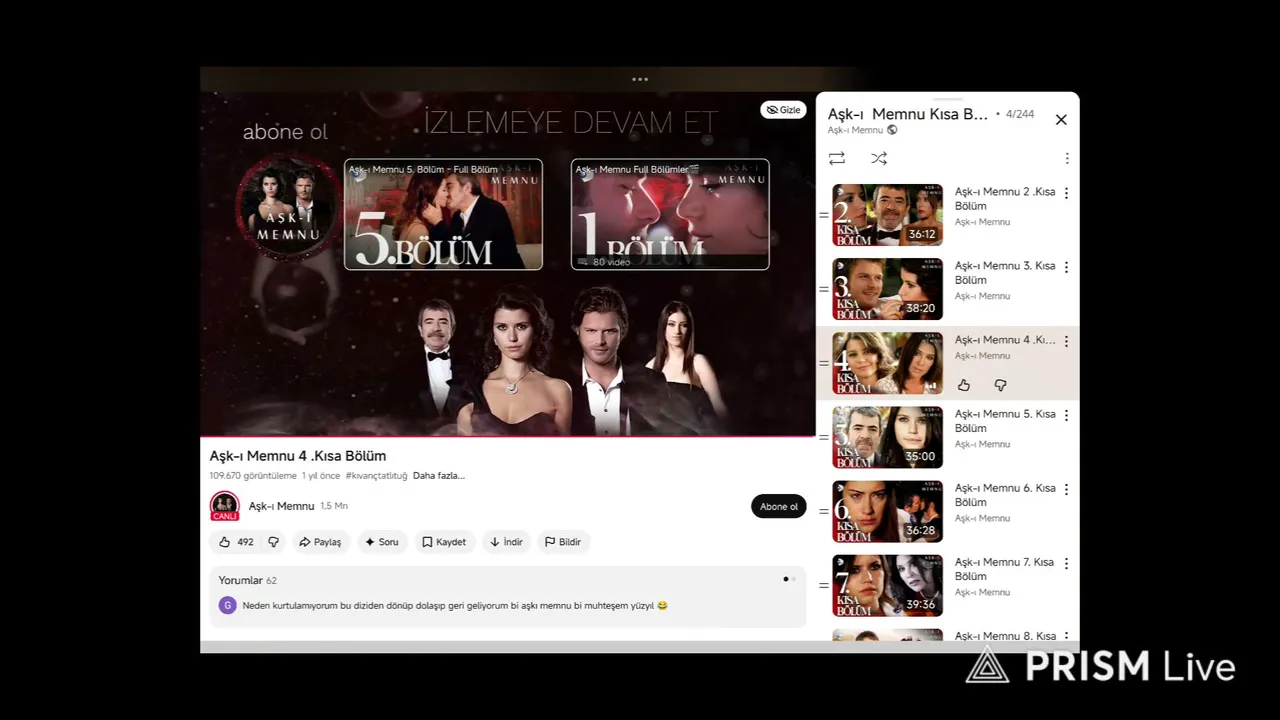Open the Yorumlar comments section header
This screenshot has width=1280, height=720.
coord(248,580)
